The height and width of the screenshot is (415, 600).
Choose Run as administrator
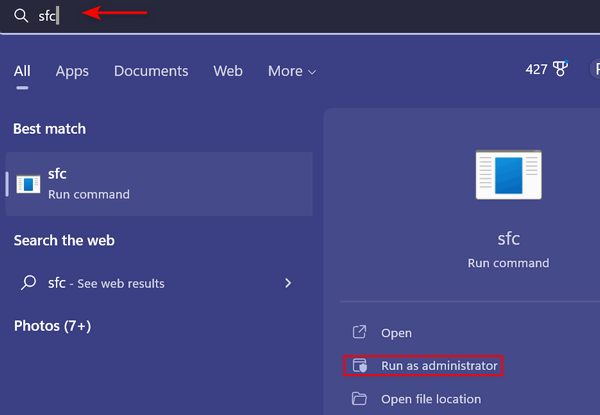pyautogui.click(x=423, y=366)
